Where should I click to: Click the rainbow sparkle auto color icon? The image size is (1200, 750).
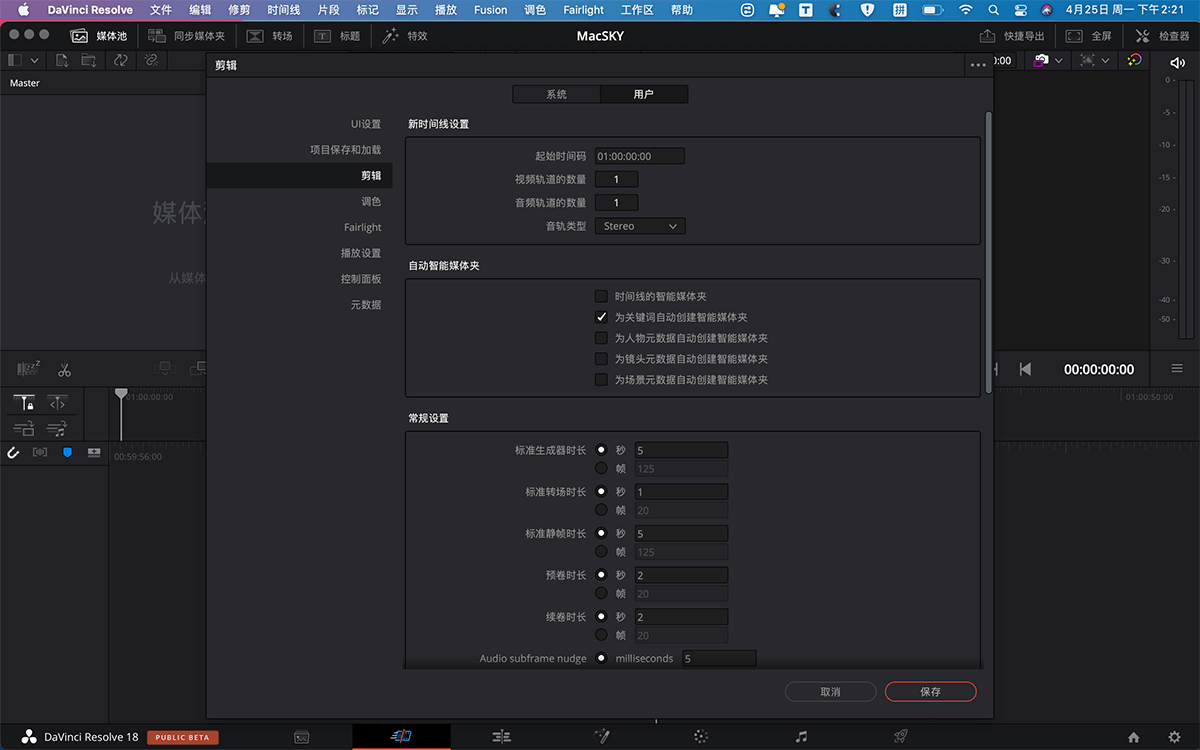[x=1134, y=60]
